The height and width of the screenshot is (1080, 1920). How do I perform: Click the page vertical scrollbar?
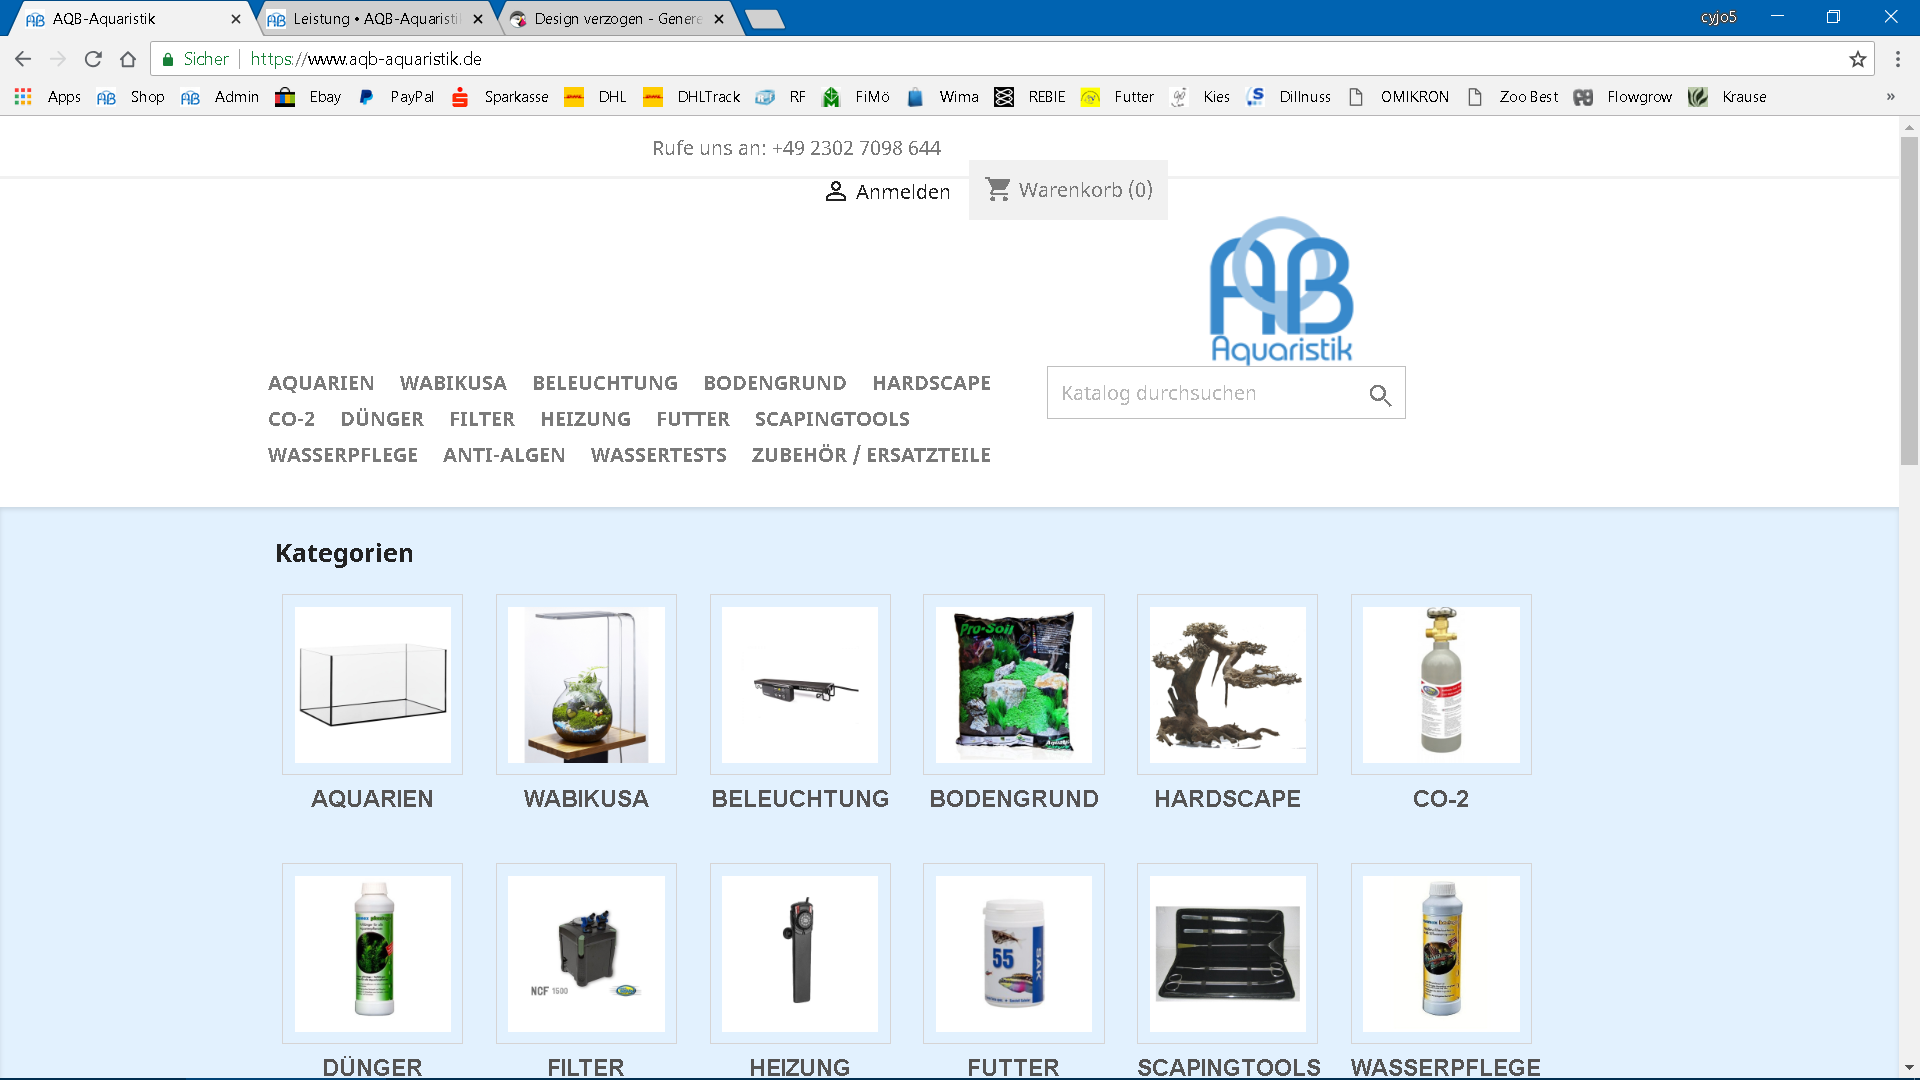1909,300
